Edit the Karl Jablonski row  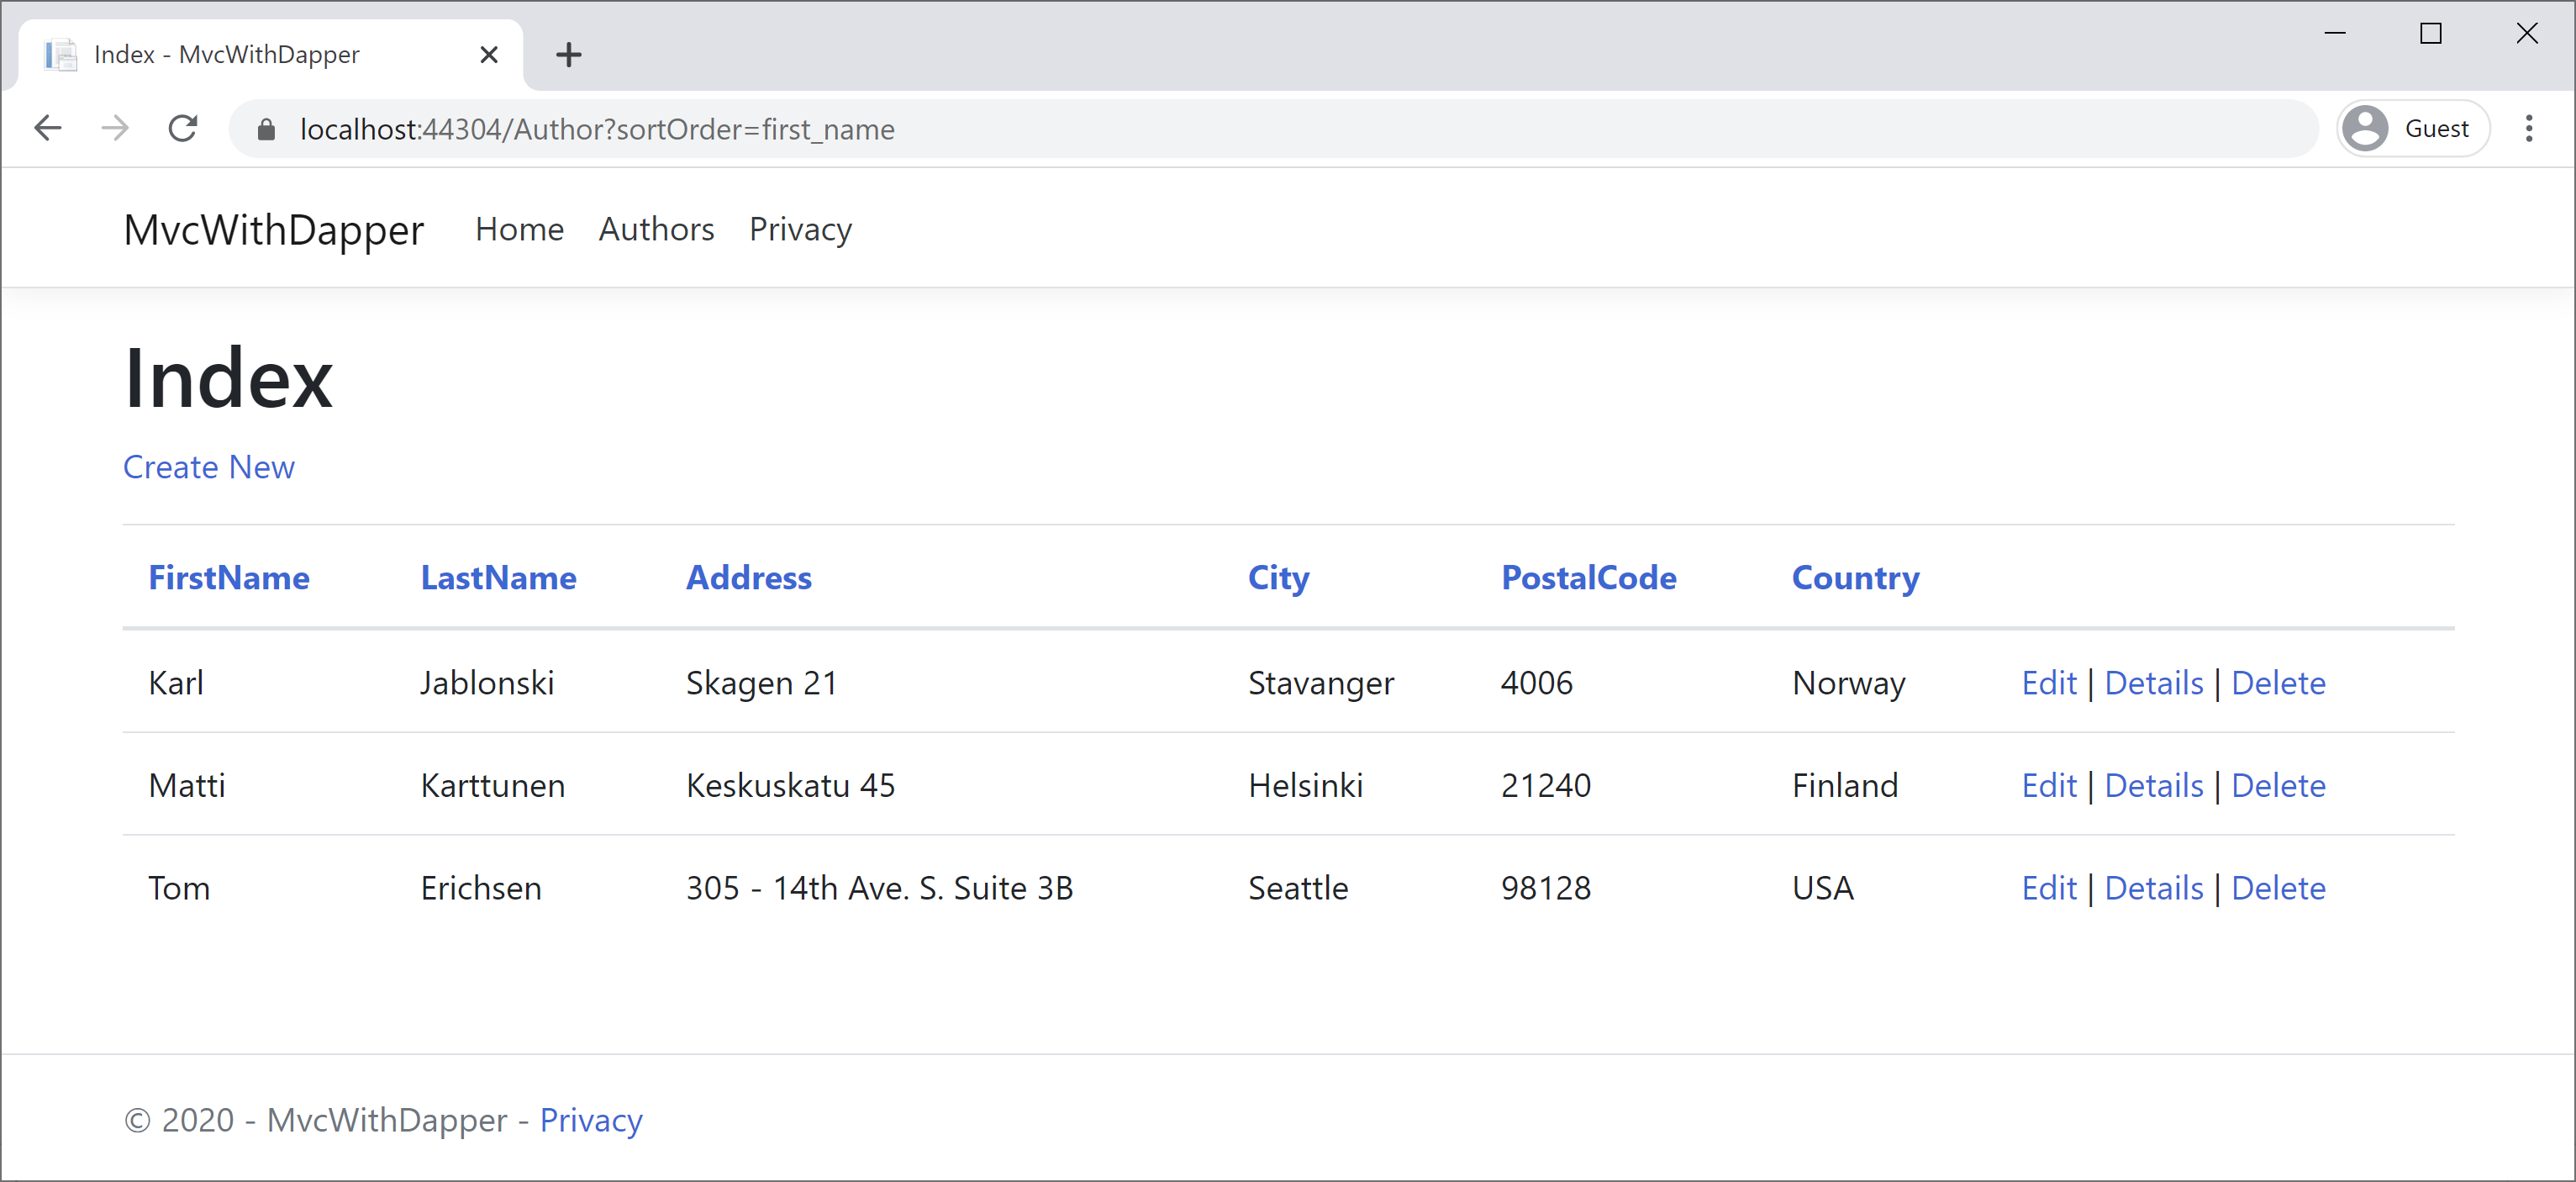click(2048, 682)
